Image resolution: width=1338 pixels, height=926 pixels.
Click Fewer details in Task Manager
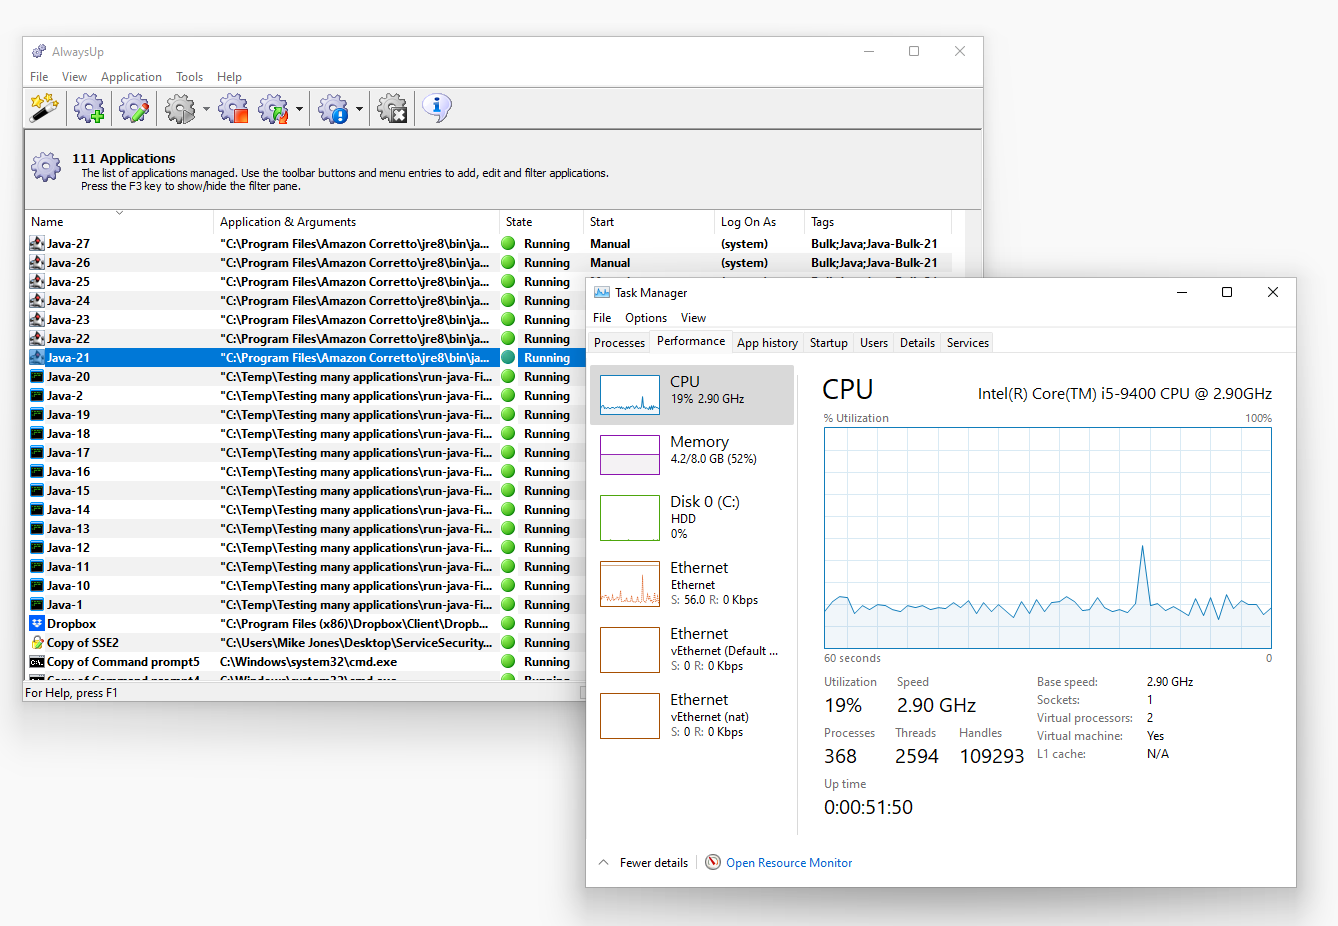point(654,863)
